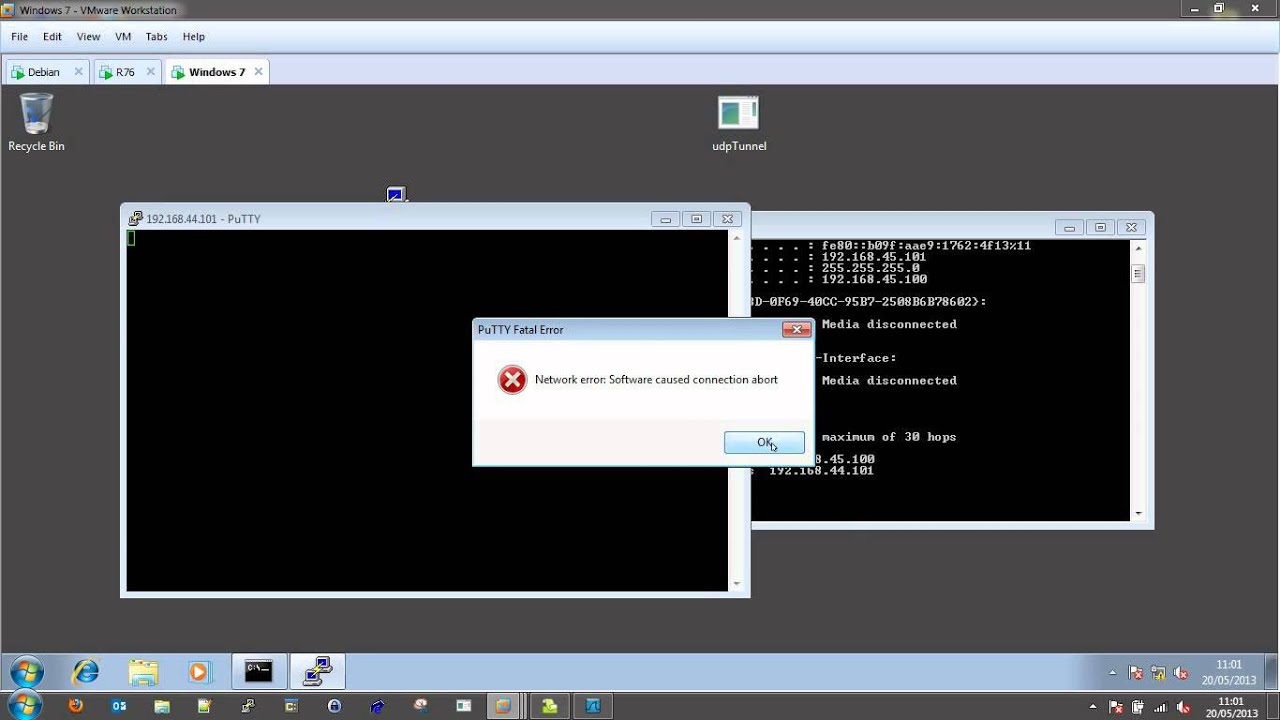Select the Recycle Bin desktop icon

click(x=36, y=122)
